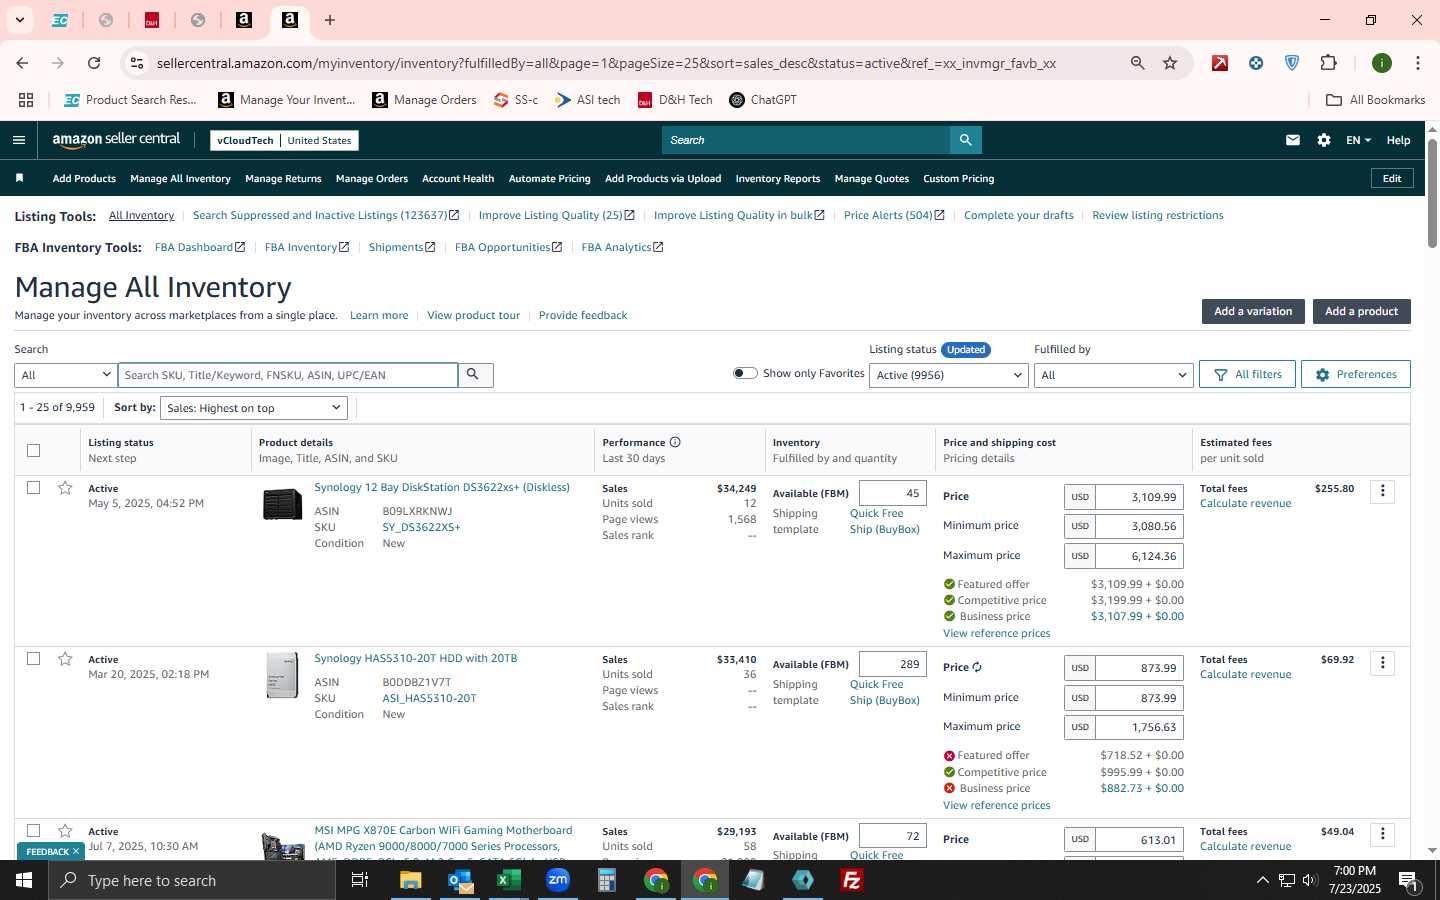Open more actions for Synology HAS5310-20T row
The image size is (1440, 900).
pyautogui.click(x=1383, y=663)
